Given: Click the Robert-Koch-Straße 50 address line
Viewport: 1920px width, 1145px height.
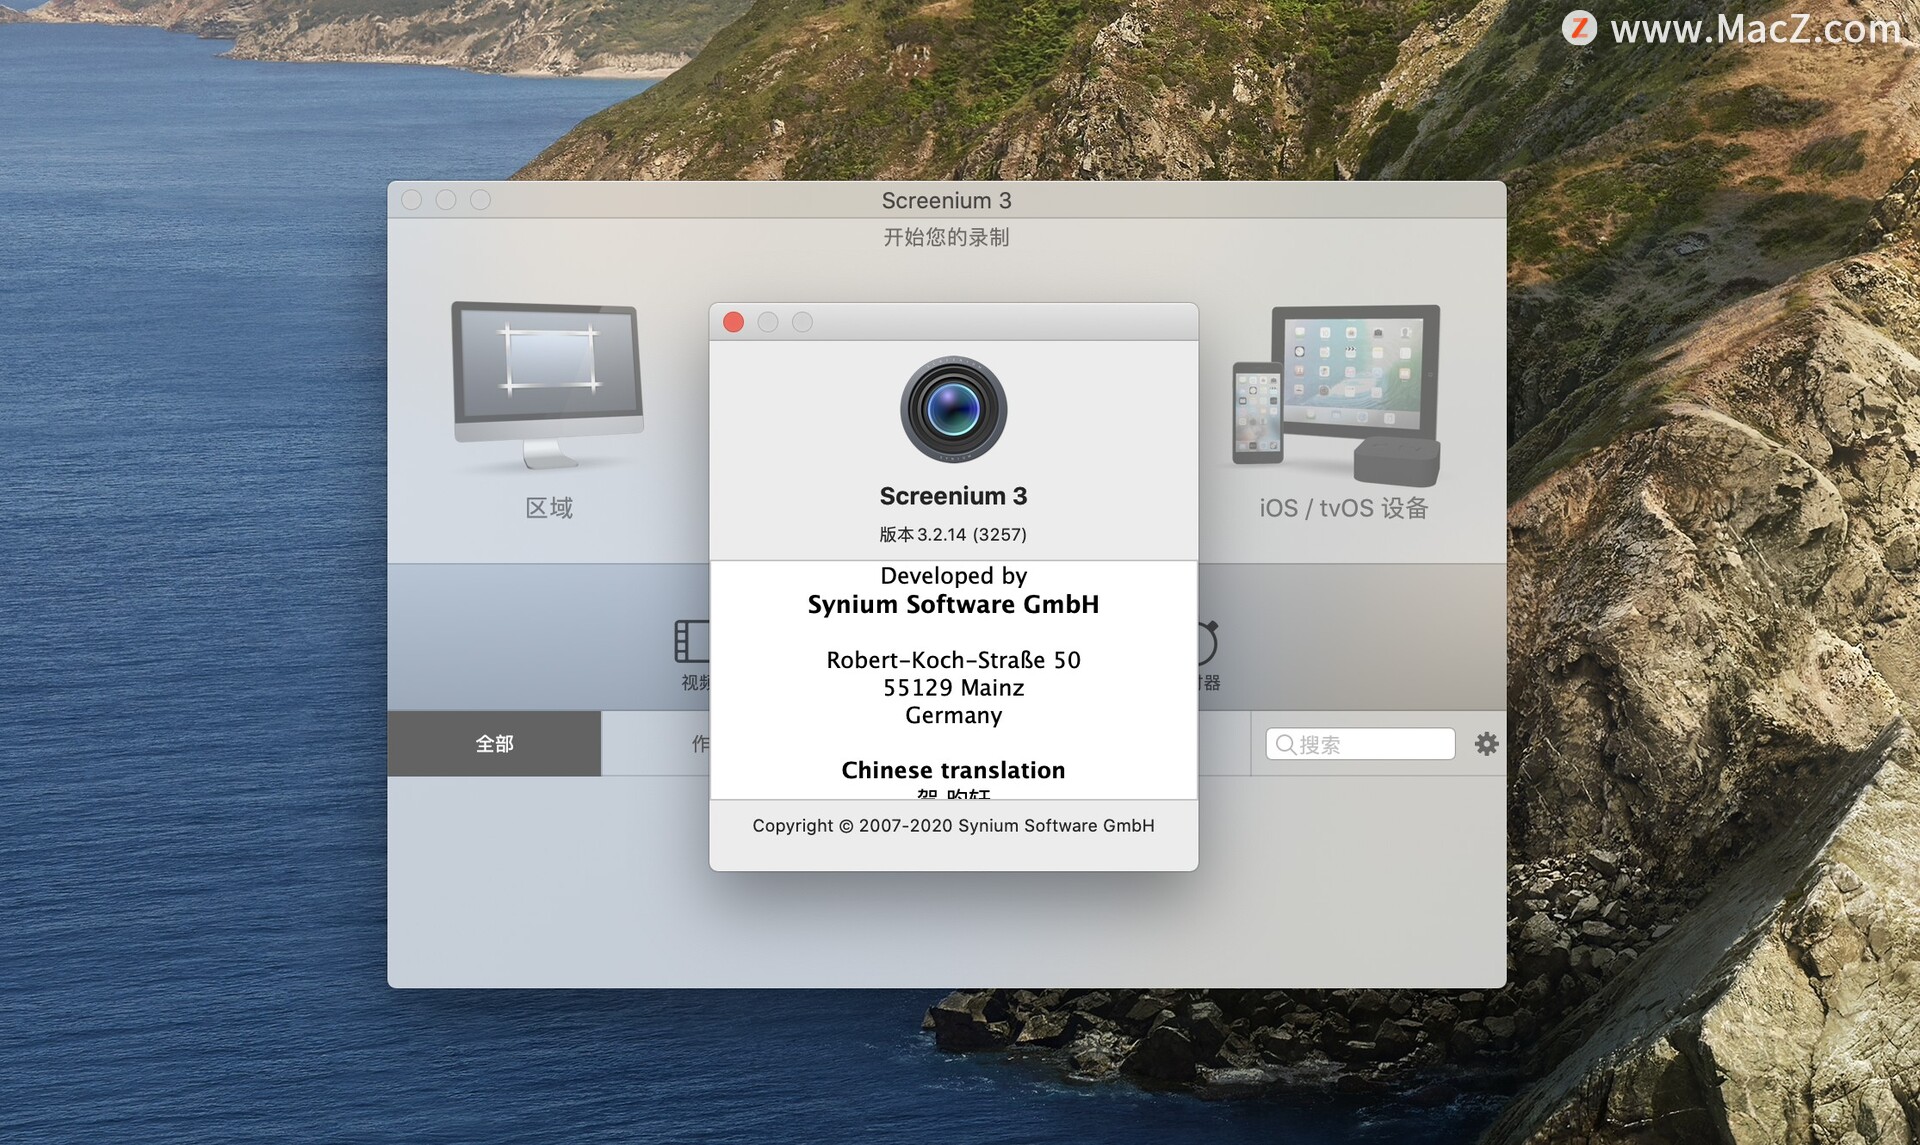Looking at the screenshot, I should click(953, 660).
